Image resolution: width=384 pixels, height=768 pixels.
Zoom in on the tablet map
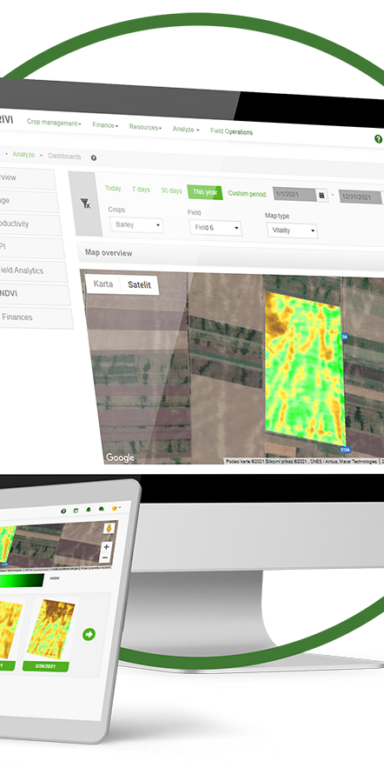pyautogui.click(x=106, y=547)
